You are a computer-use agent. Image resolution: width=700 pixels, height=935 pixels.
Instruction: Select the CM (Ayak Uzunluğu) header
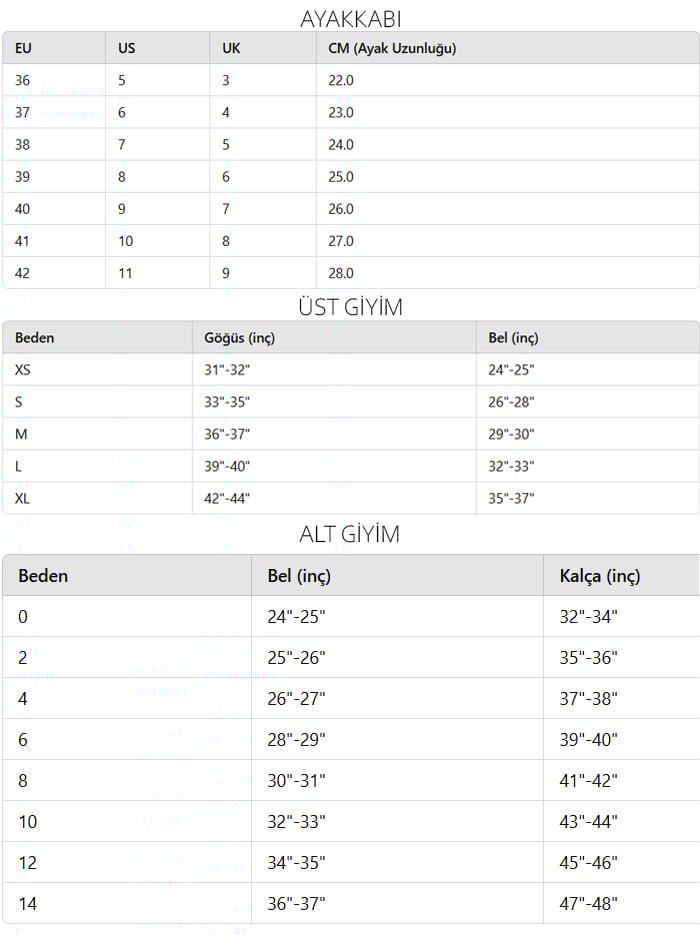(x=392, y=48)
